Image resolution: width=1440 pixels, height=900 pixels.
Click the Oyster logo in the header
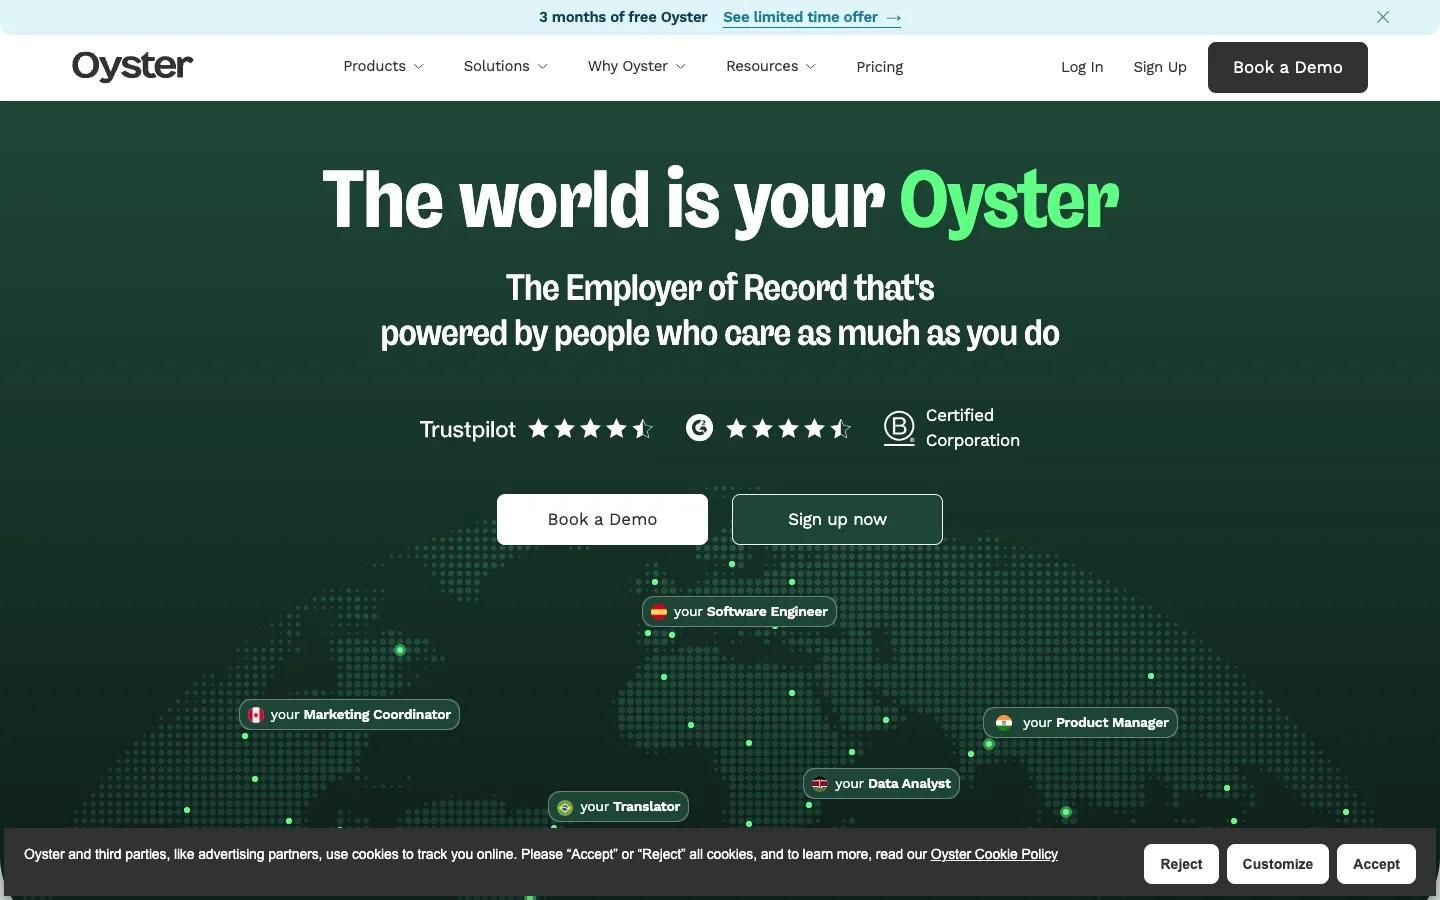click(132, 66)
